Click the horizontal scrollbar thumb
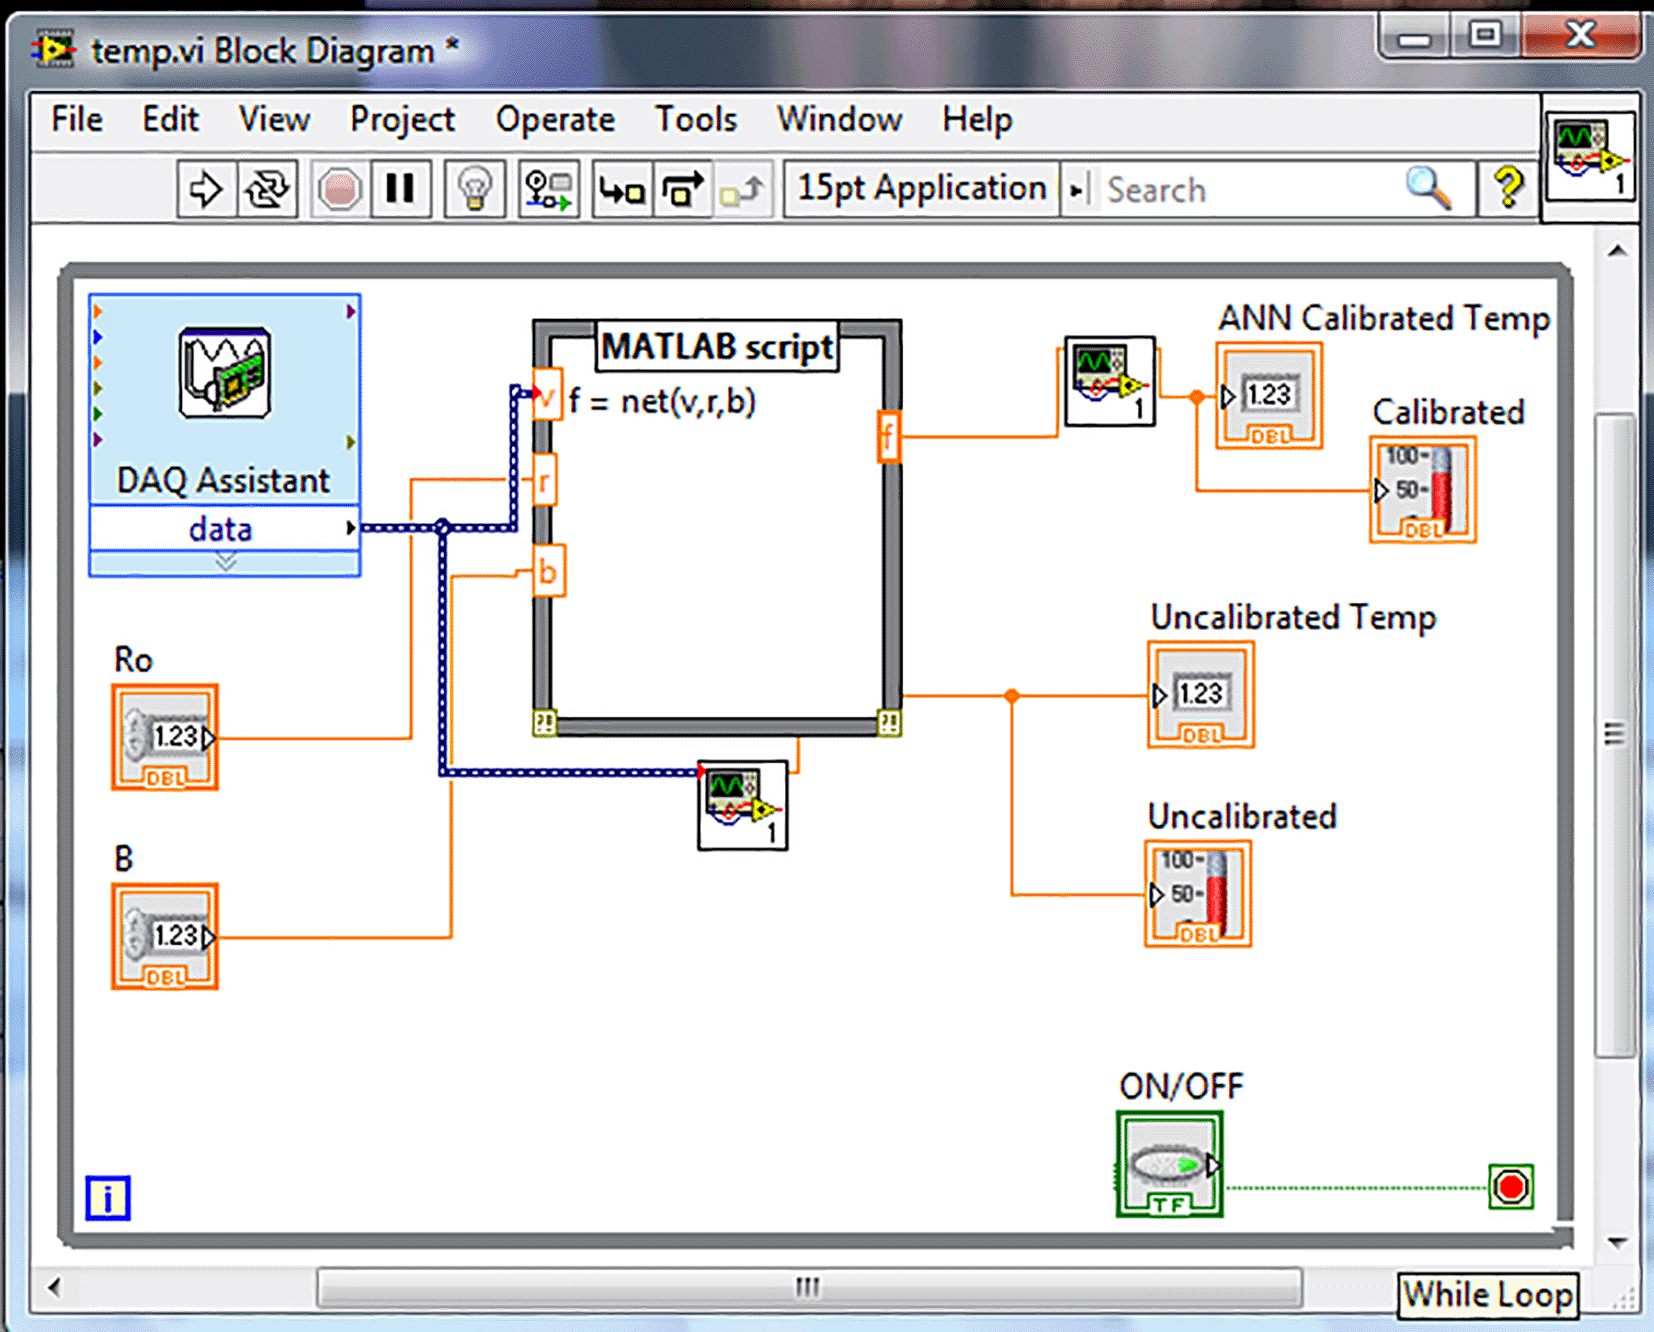 (809, 1287)
